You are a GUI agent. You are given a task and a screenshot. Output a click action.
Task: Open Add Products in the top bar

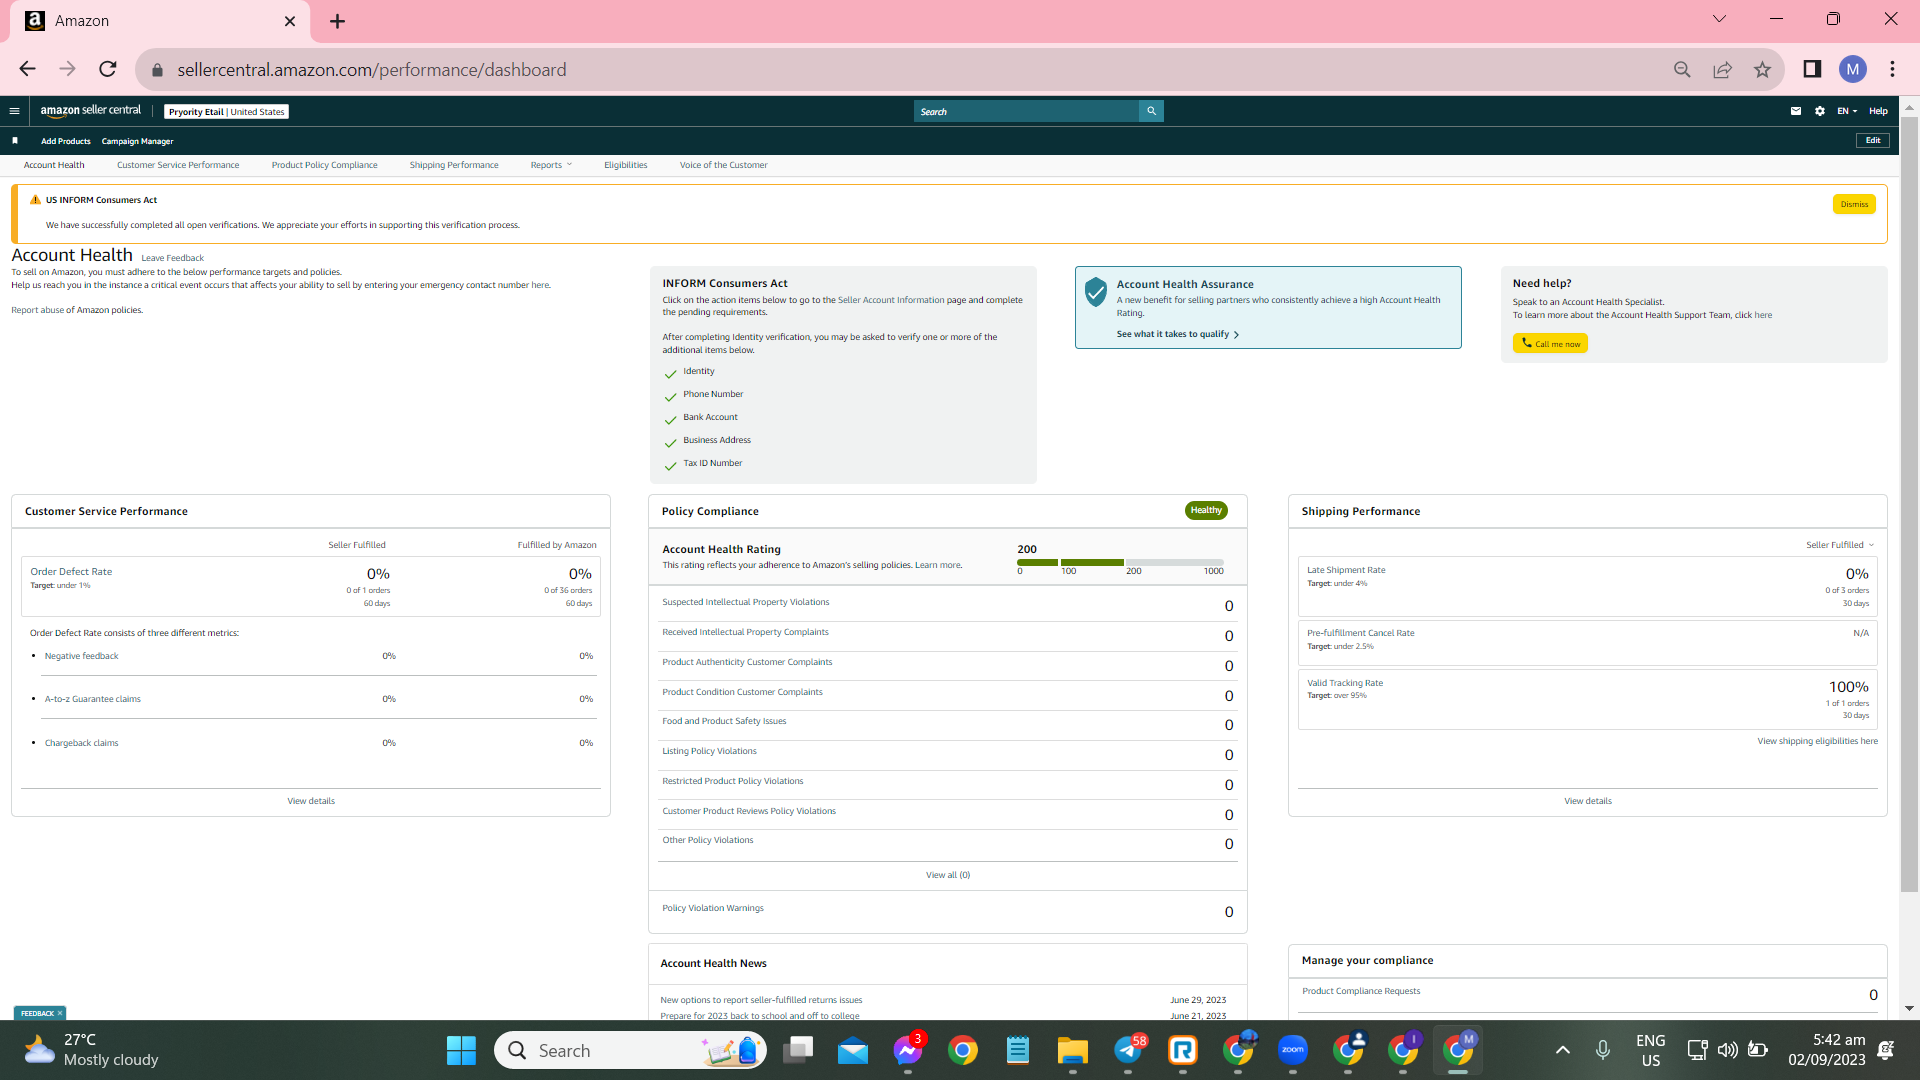pos(65,141)
